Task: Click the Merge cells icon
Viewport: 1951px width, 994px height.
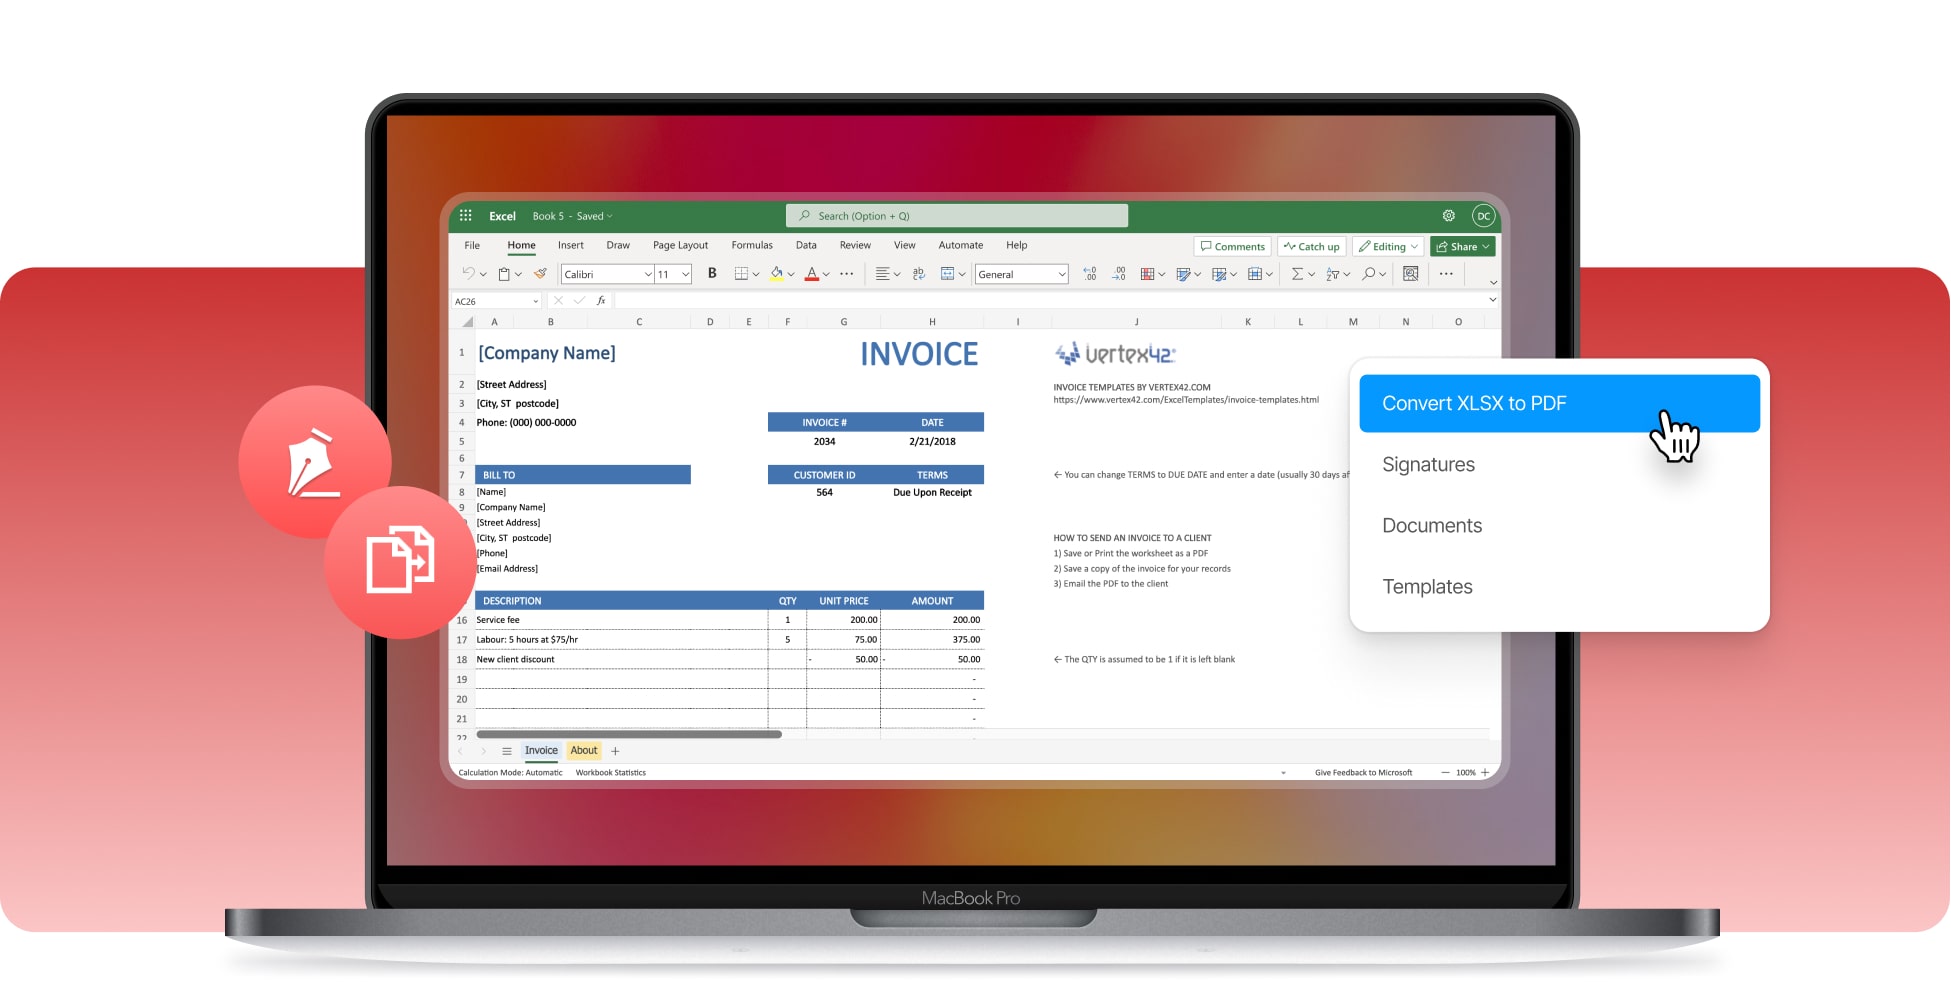Action: click(947, 274)
